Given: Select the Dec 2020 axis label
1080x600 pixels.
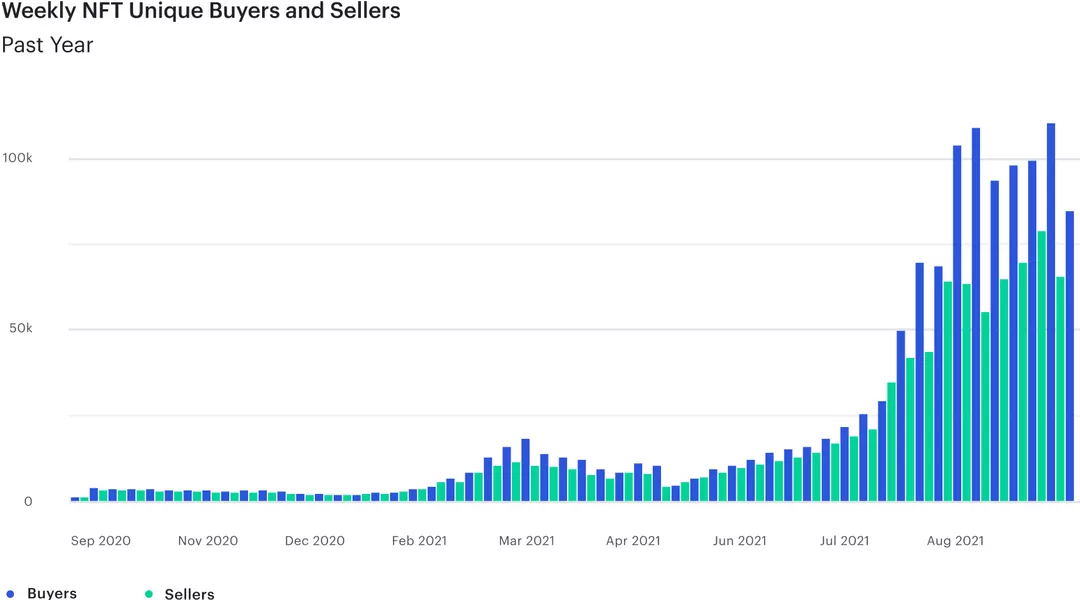Looking at the screenshot, I should tap(315, 541).
